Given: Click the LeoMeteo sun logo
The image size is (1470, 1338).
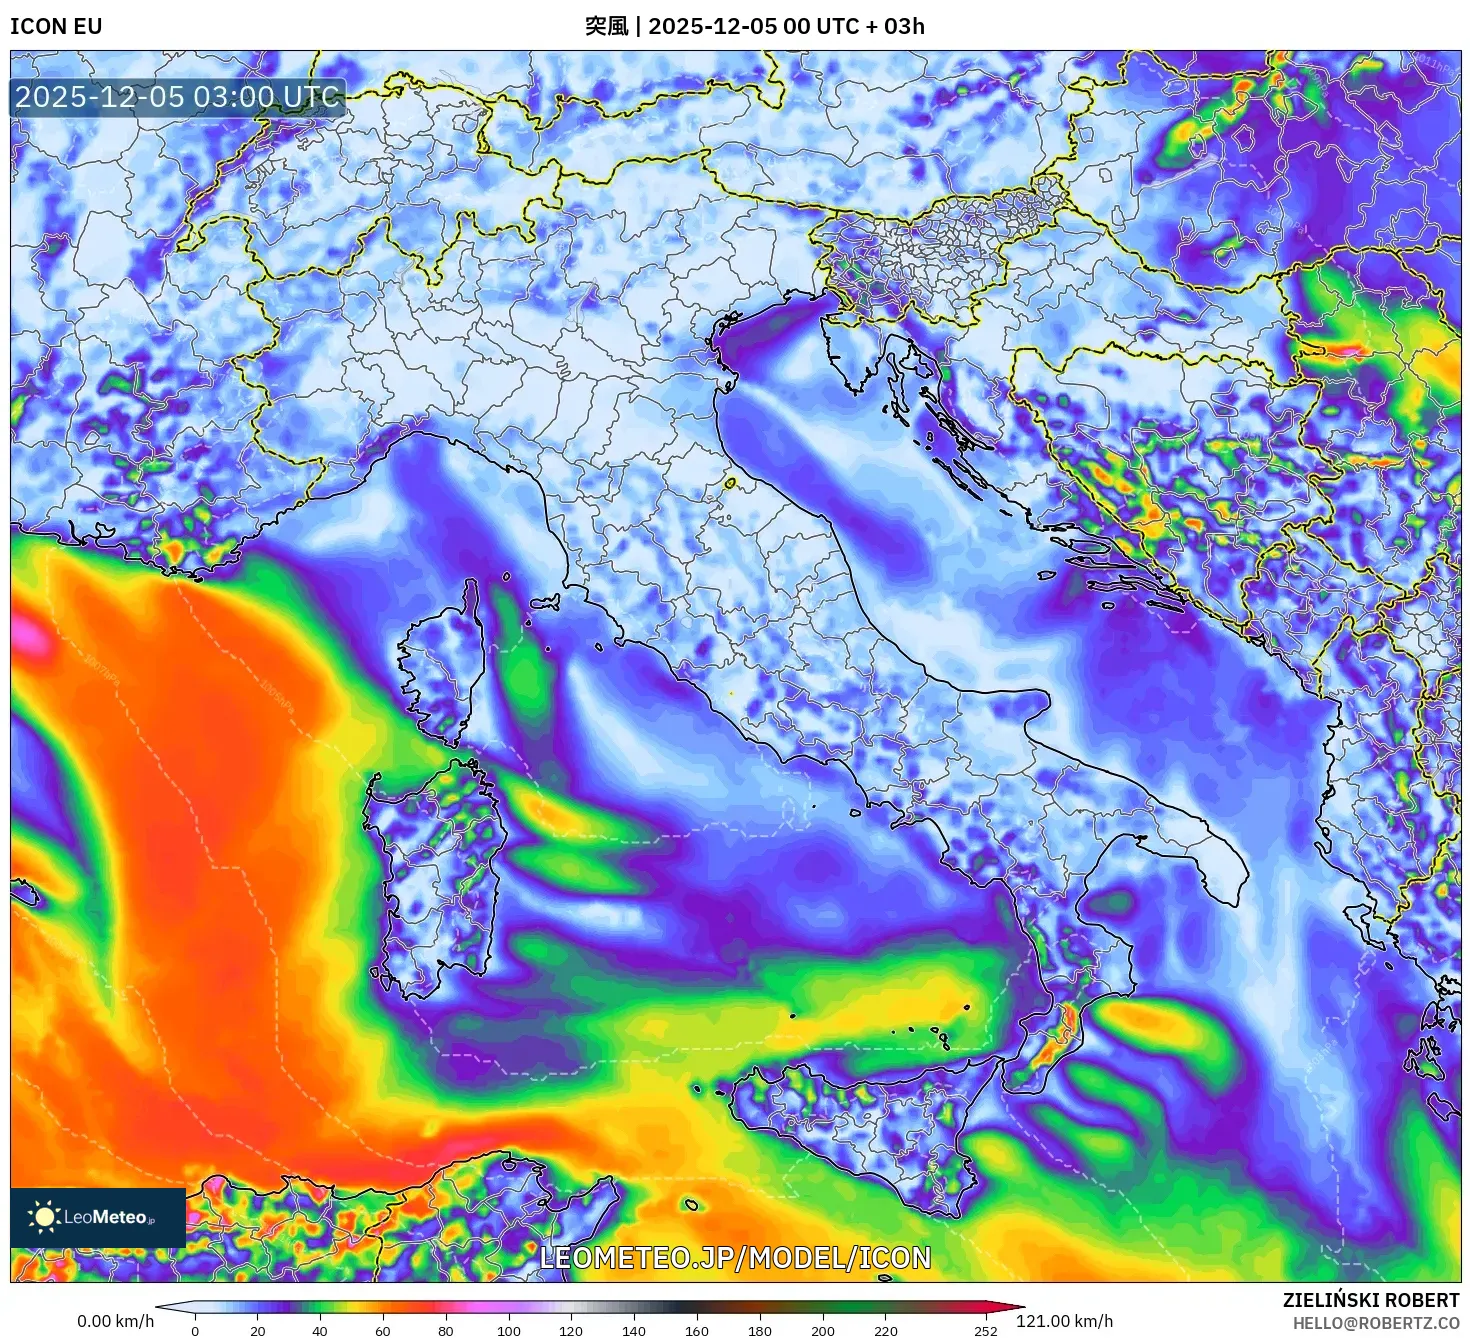Looking at the screenshot, I should (44, 1217).
